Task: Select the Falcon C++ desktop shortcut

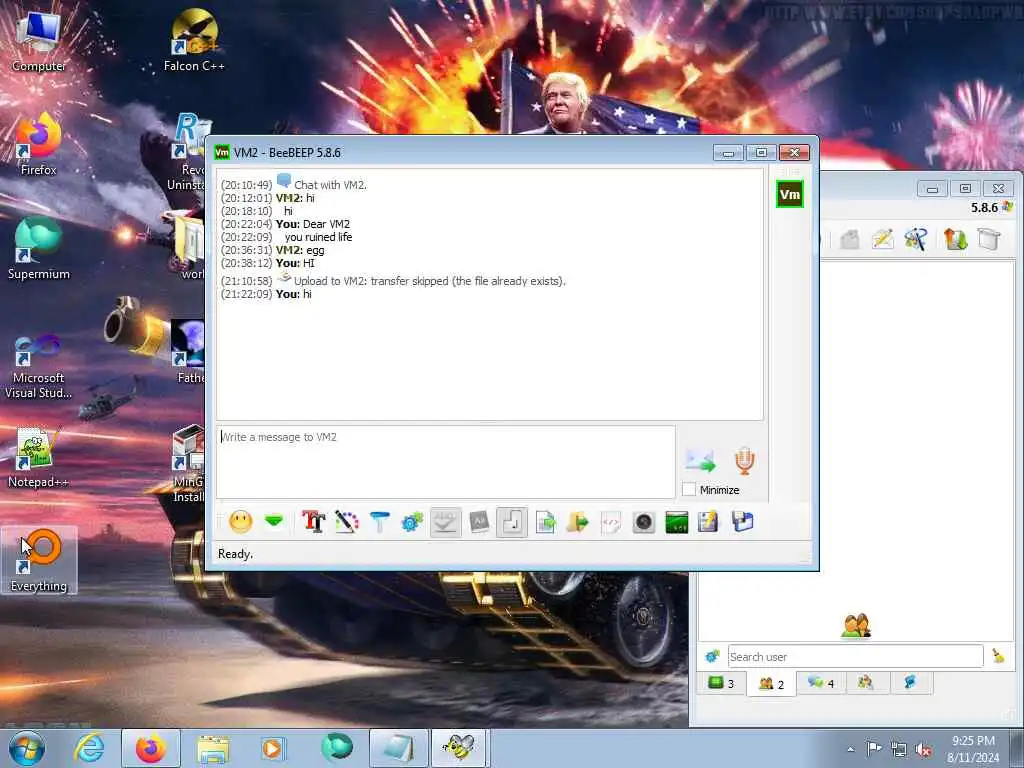Action: click(x=194, y=40)
